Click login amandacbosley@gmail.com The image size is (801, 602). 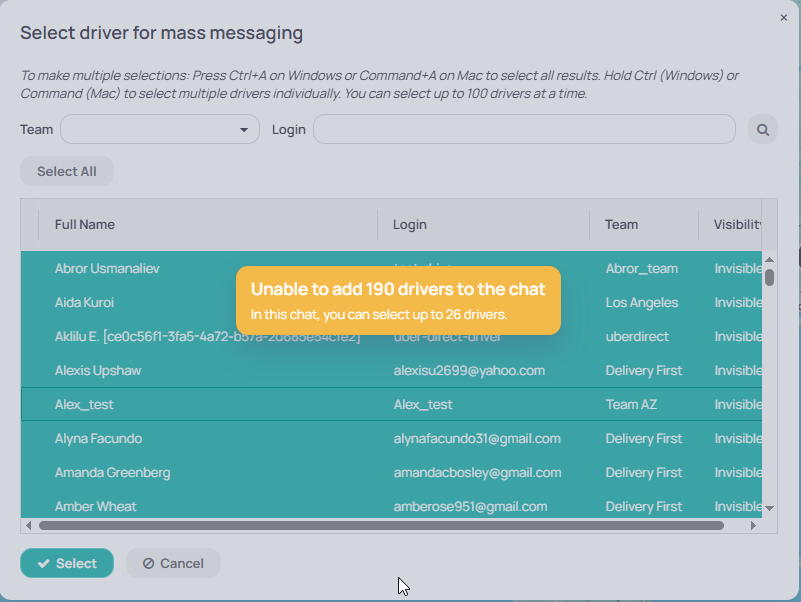pyautogui.click(x=477, y=473)
